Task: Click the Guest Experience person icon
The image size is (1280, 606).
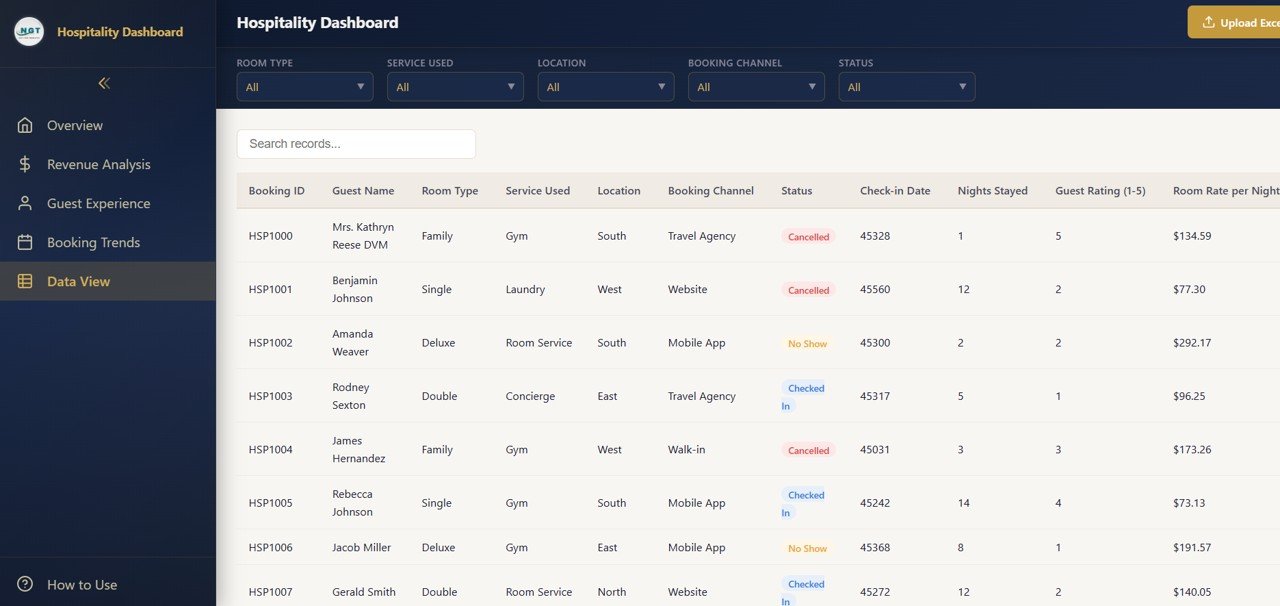Action: (x=25, y=204)
